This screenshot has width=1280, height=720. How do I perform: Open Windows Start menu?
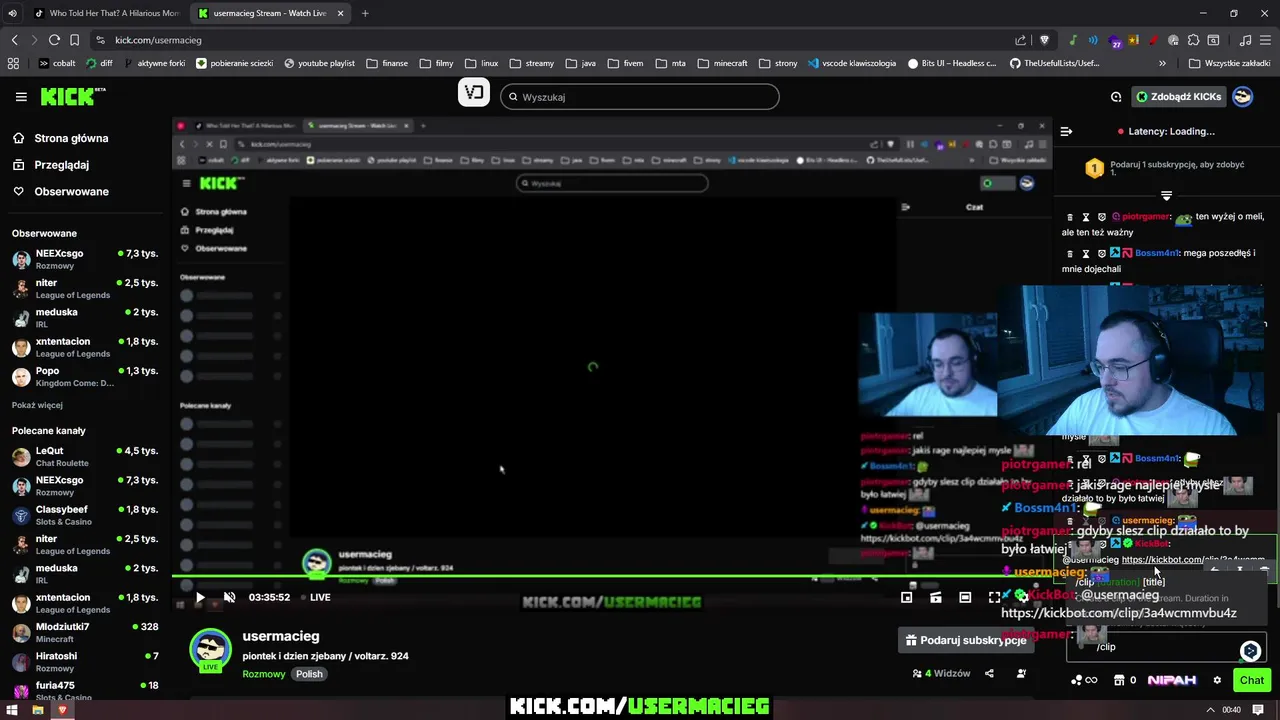coord(12,710)
